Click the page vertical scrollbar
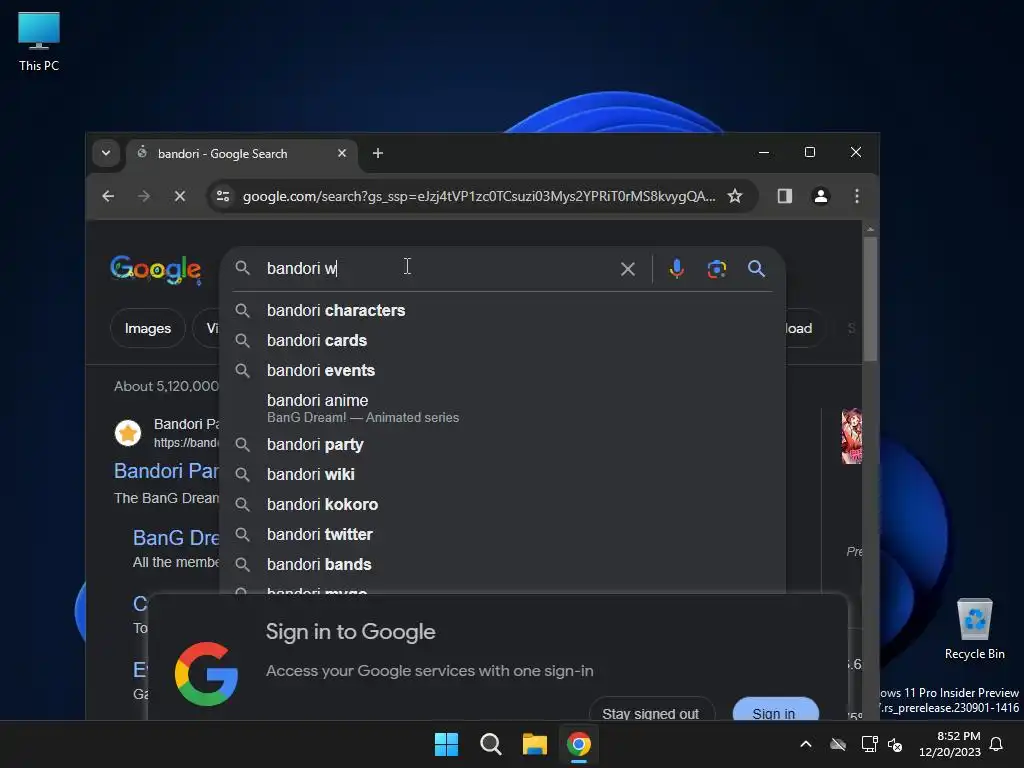Viewport: 1024px width, 768px height. click(870, 297)
